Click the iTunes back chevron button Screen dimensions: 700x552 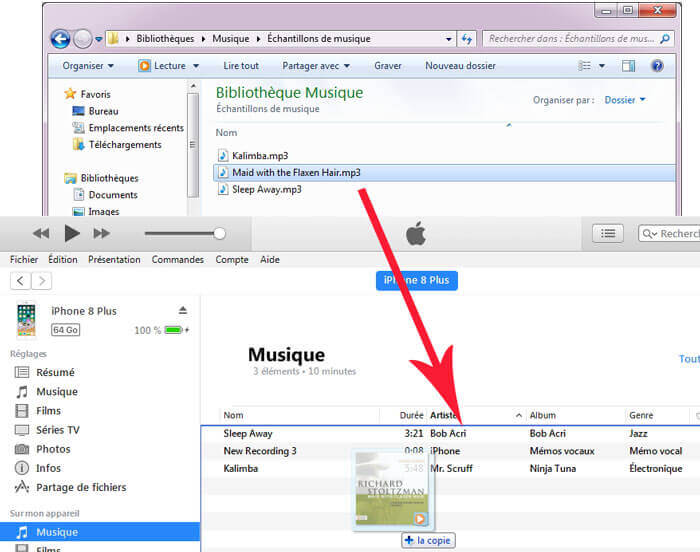point(20,281)
